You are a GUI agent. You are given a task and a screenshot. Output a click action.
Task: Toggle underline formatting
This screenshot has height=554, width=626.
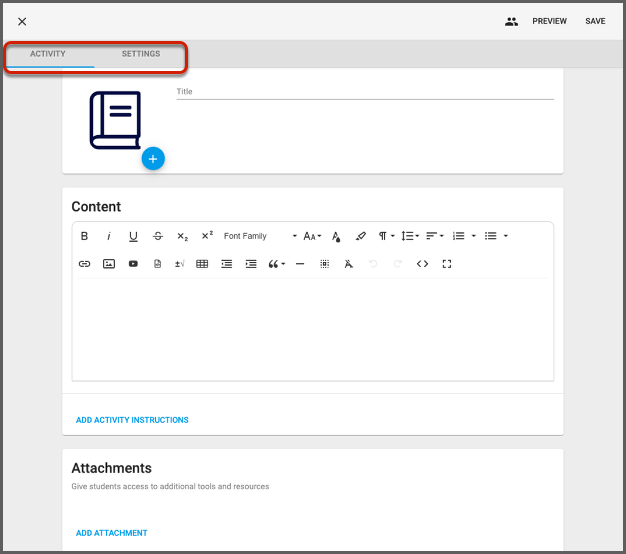pos(133,236)
